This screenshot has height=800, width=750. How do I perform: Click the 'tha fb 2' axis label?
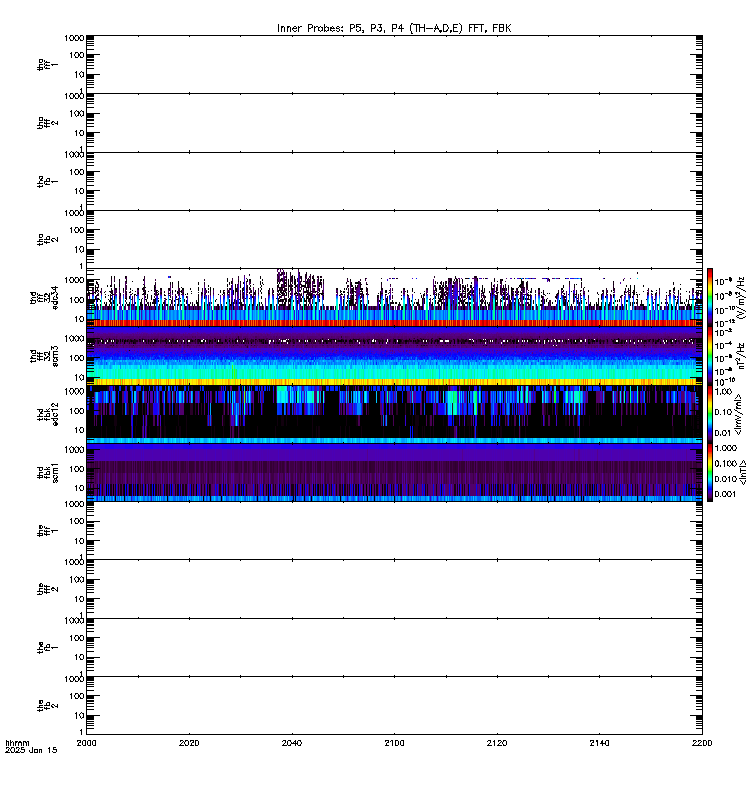point(47,239)
